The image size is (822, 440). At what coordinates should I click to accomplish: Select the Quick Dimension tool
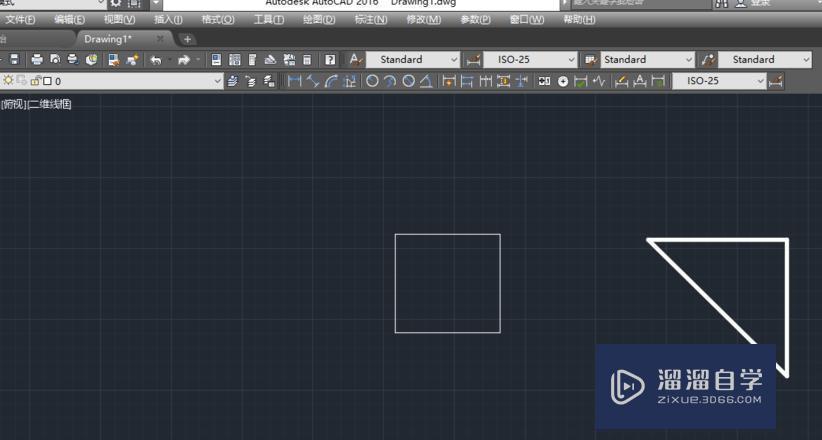(x=449, y=81)
